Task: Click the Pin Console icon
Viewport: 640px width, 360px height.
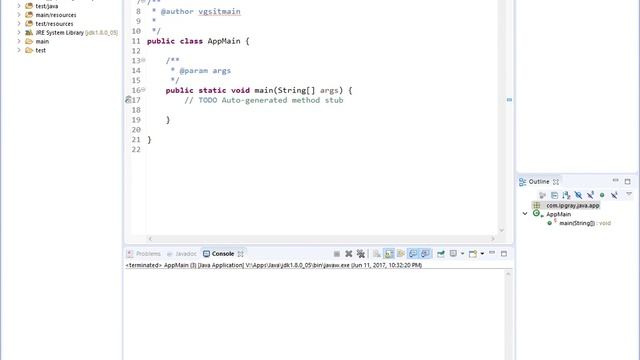Action: [441, 254]
